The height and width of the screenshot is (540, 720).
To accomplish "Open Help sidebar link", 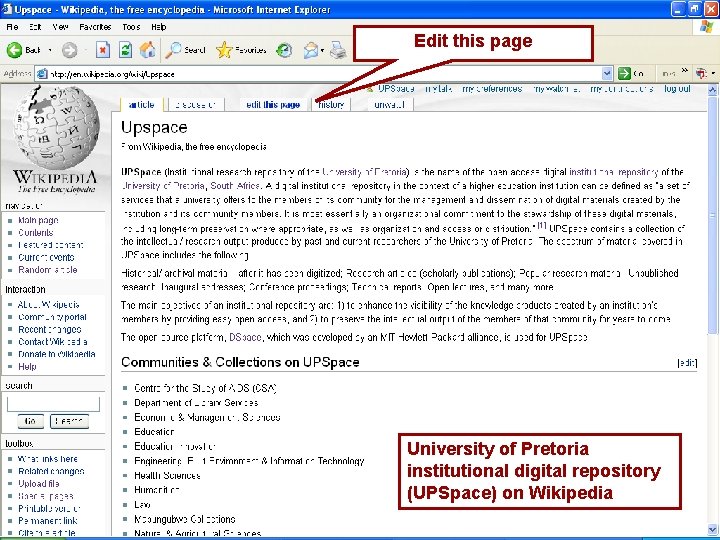I will (x=27, y=366).
